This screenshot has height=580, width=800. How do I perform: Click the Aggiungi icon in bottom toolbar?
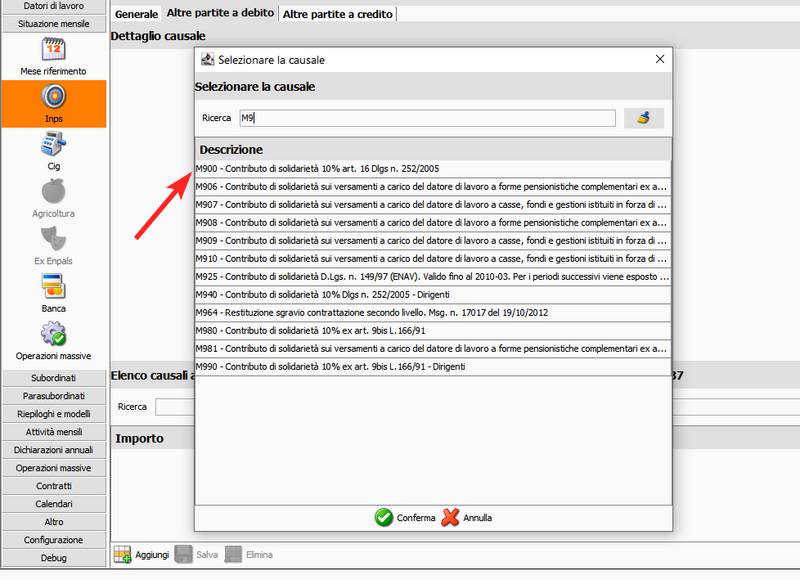[x=123, y=554]
